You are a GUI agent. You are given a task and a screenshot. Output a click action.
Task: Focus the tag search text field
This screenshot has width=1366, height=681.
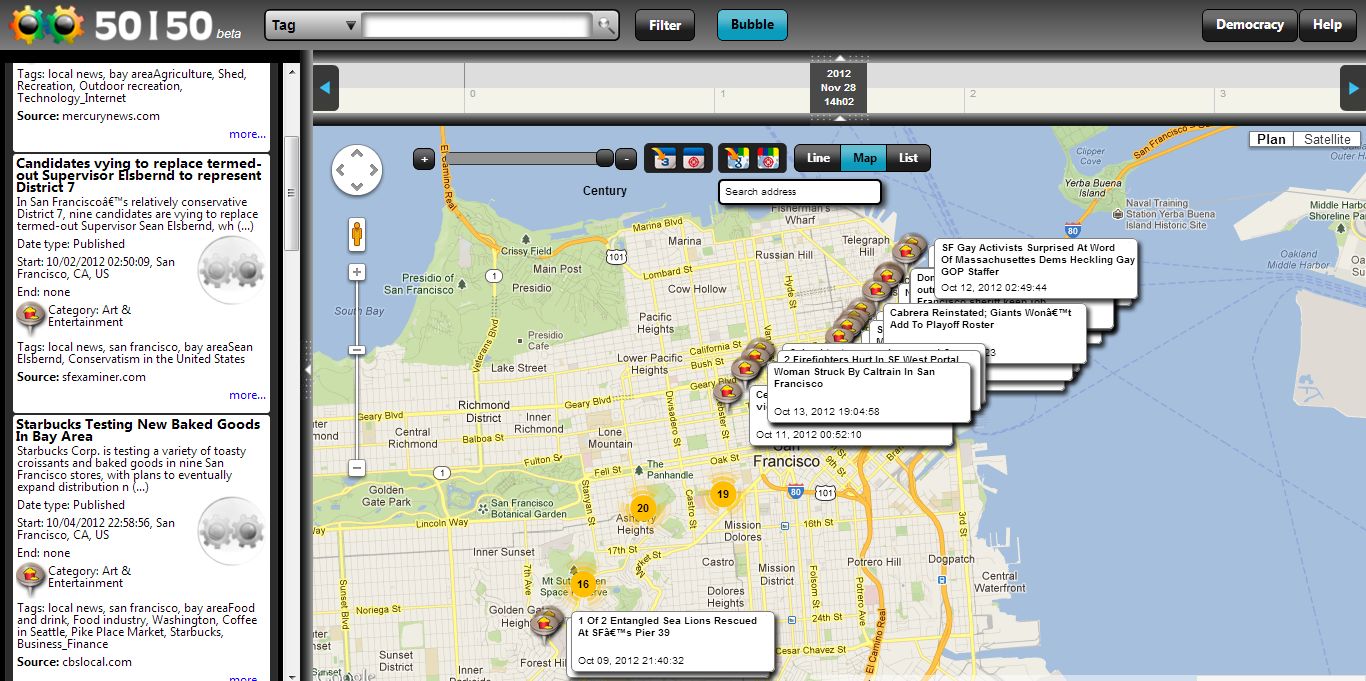478,25
